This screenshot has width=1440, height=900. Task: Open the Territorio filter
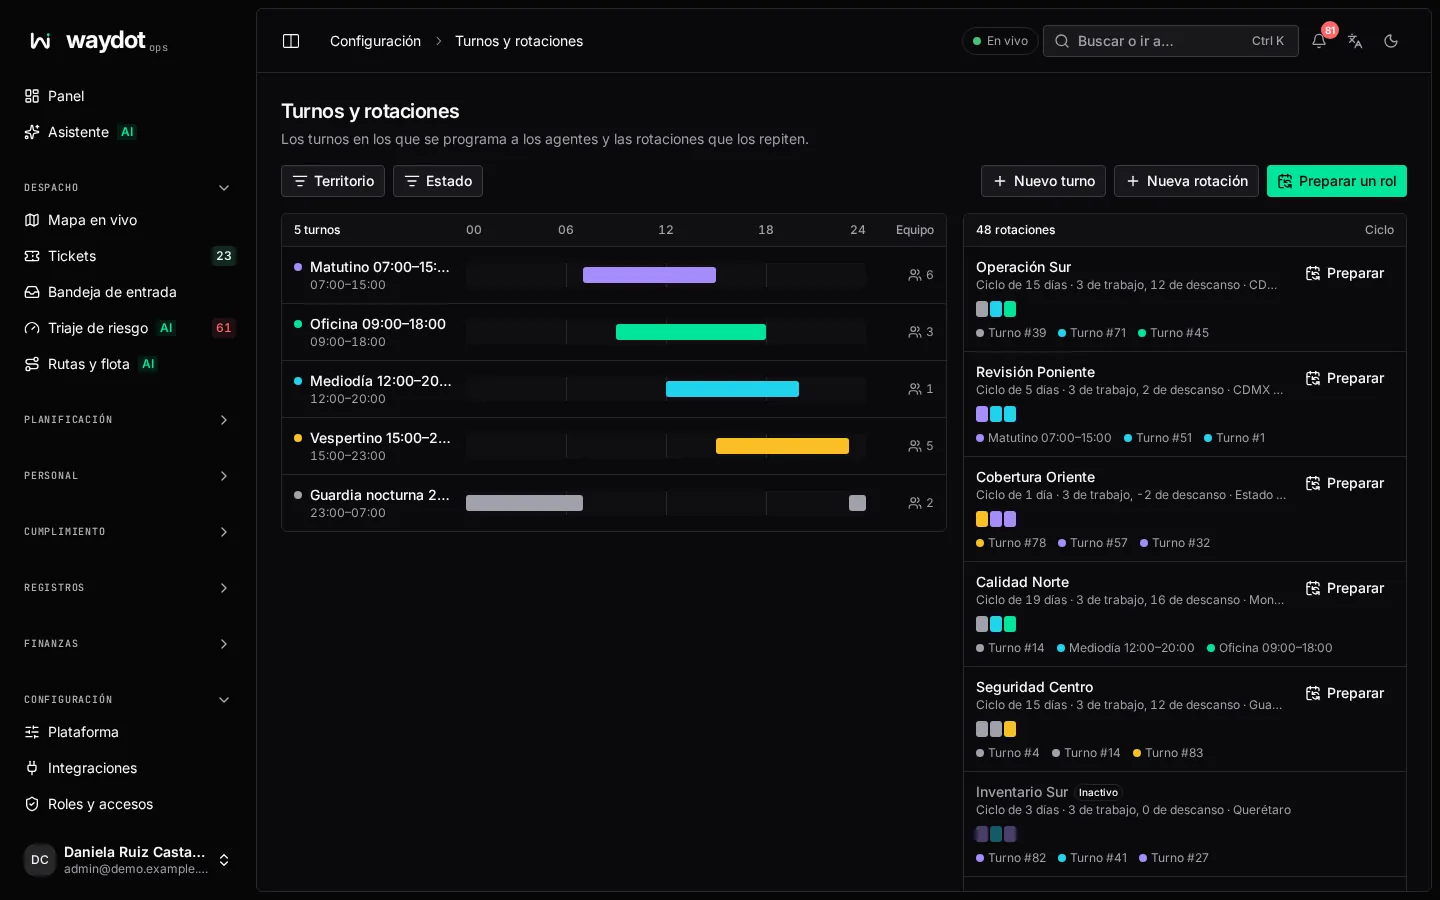click(x=333, y=181)
